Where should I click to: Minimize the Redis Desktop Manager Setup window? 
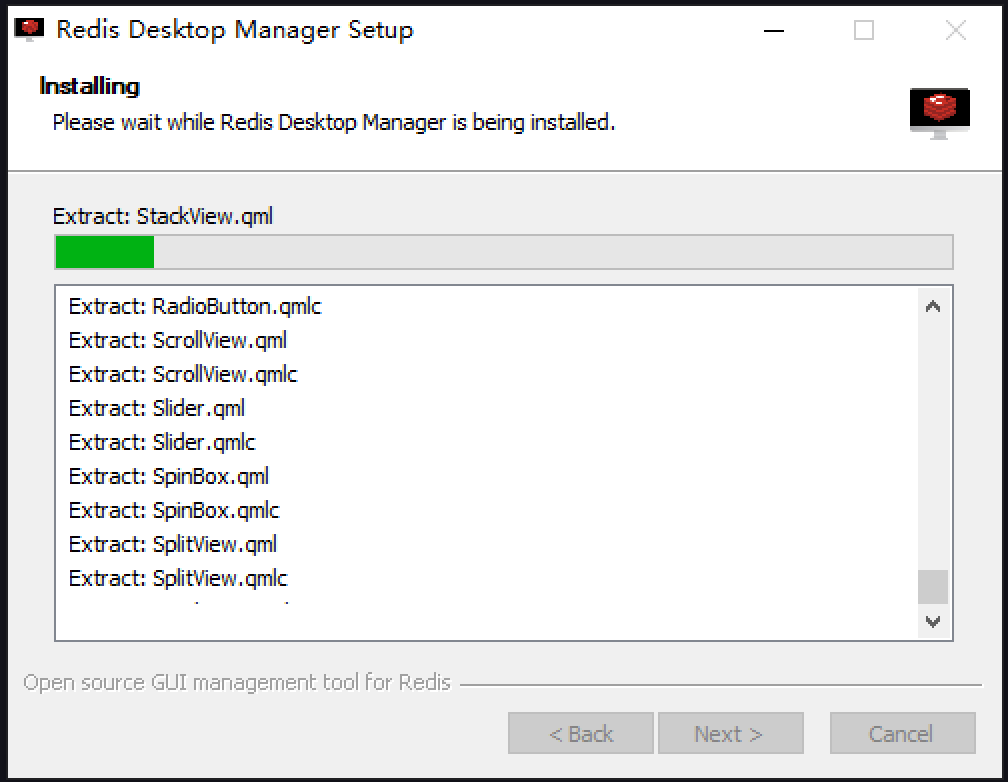point(773,30)
